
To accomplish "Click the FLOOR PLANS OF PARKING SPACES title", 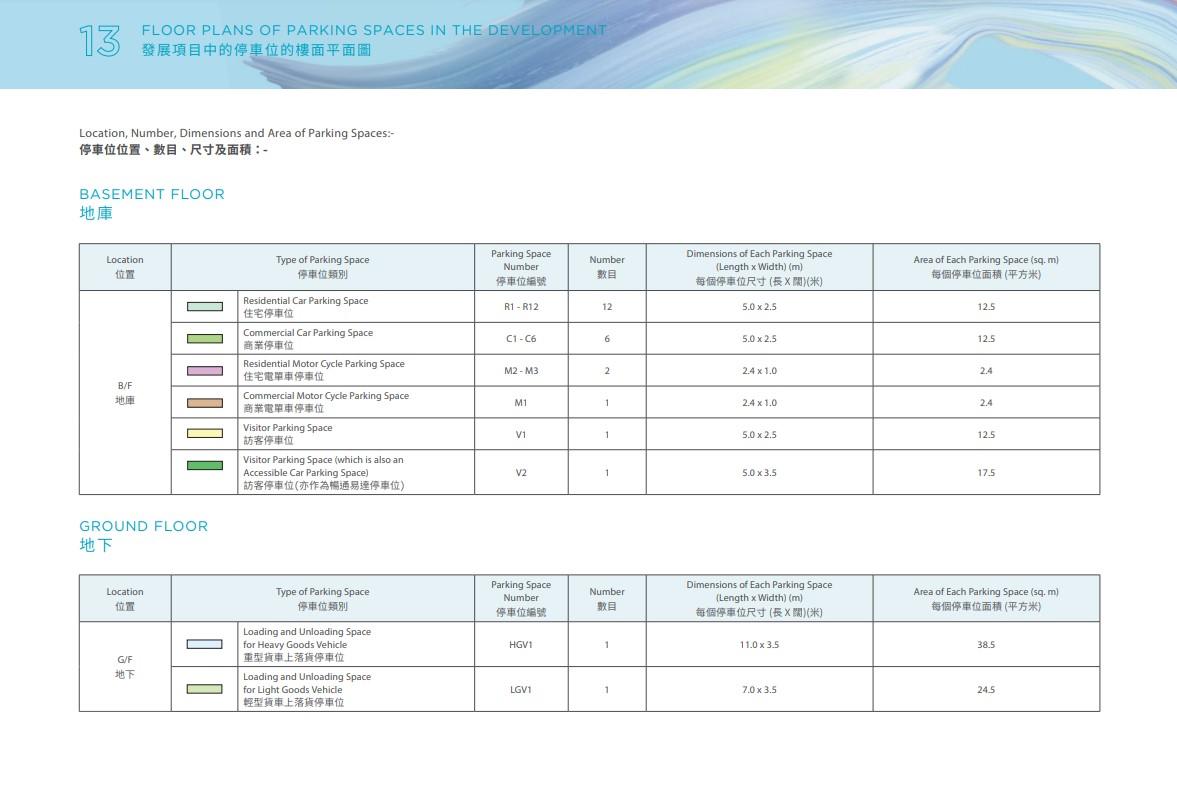I will tap(374, 30).
